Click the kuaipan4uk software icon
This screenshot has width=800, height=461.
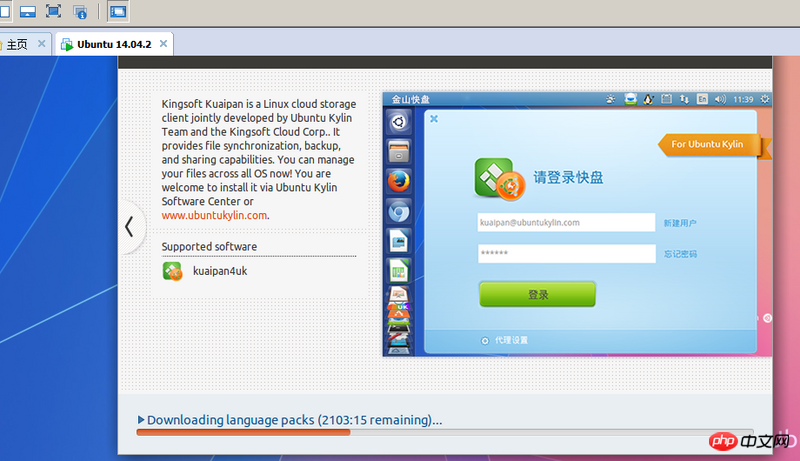[x=172, y=271]
